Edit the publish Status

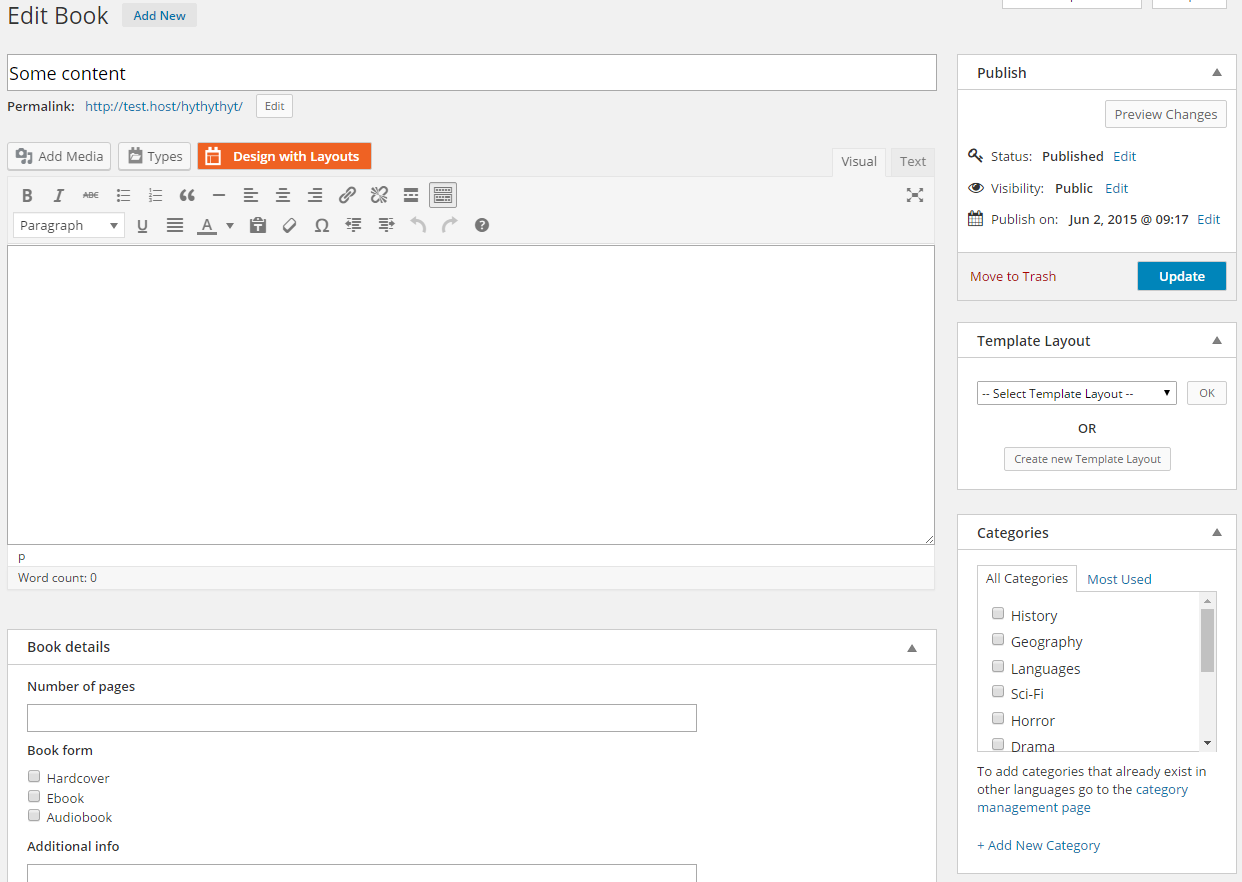(1124, 156)
